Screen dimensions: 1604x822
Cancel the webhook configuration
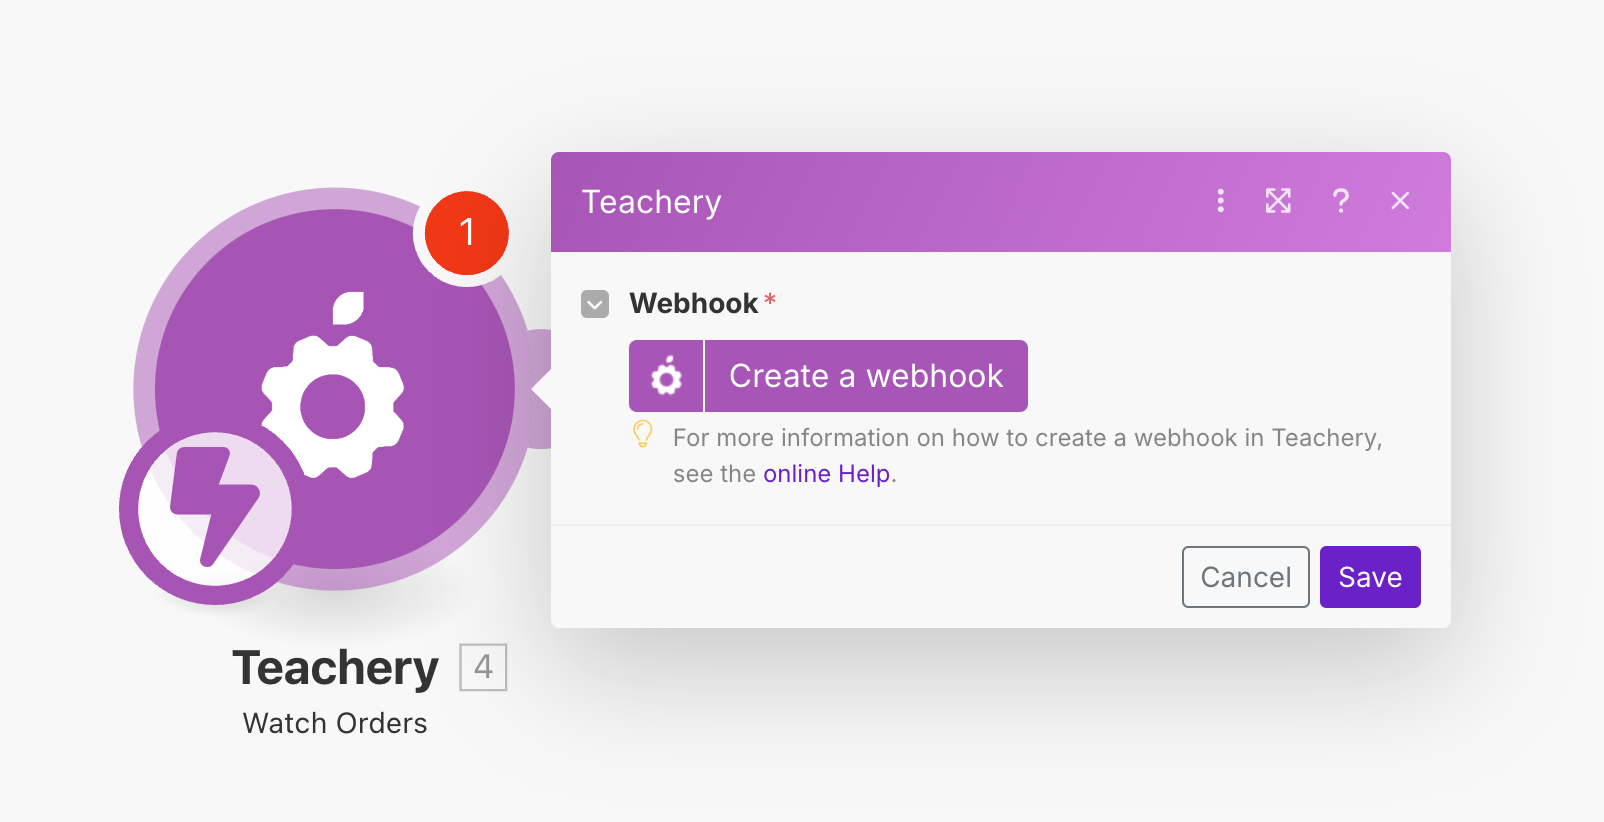[1245, 577]
